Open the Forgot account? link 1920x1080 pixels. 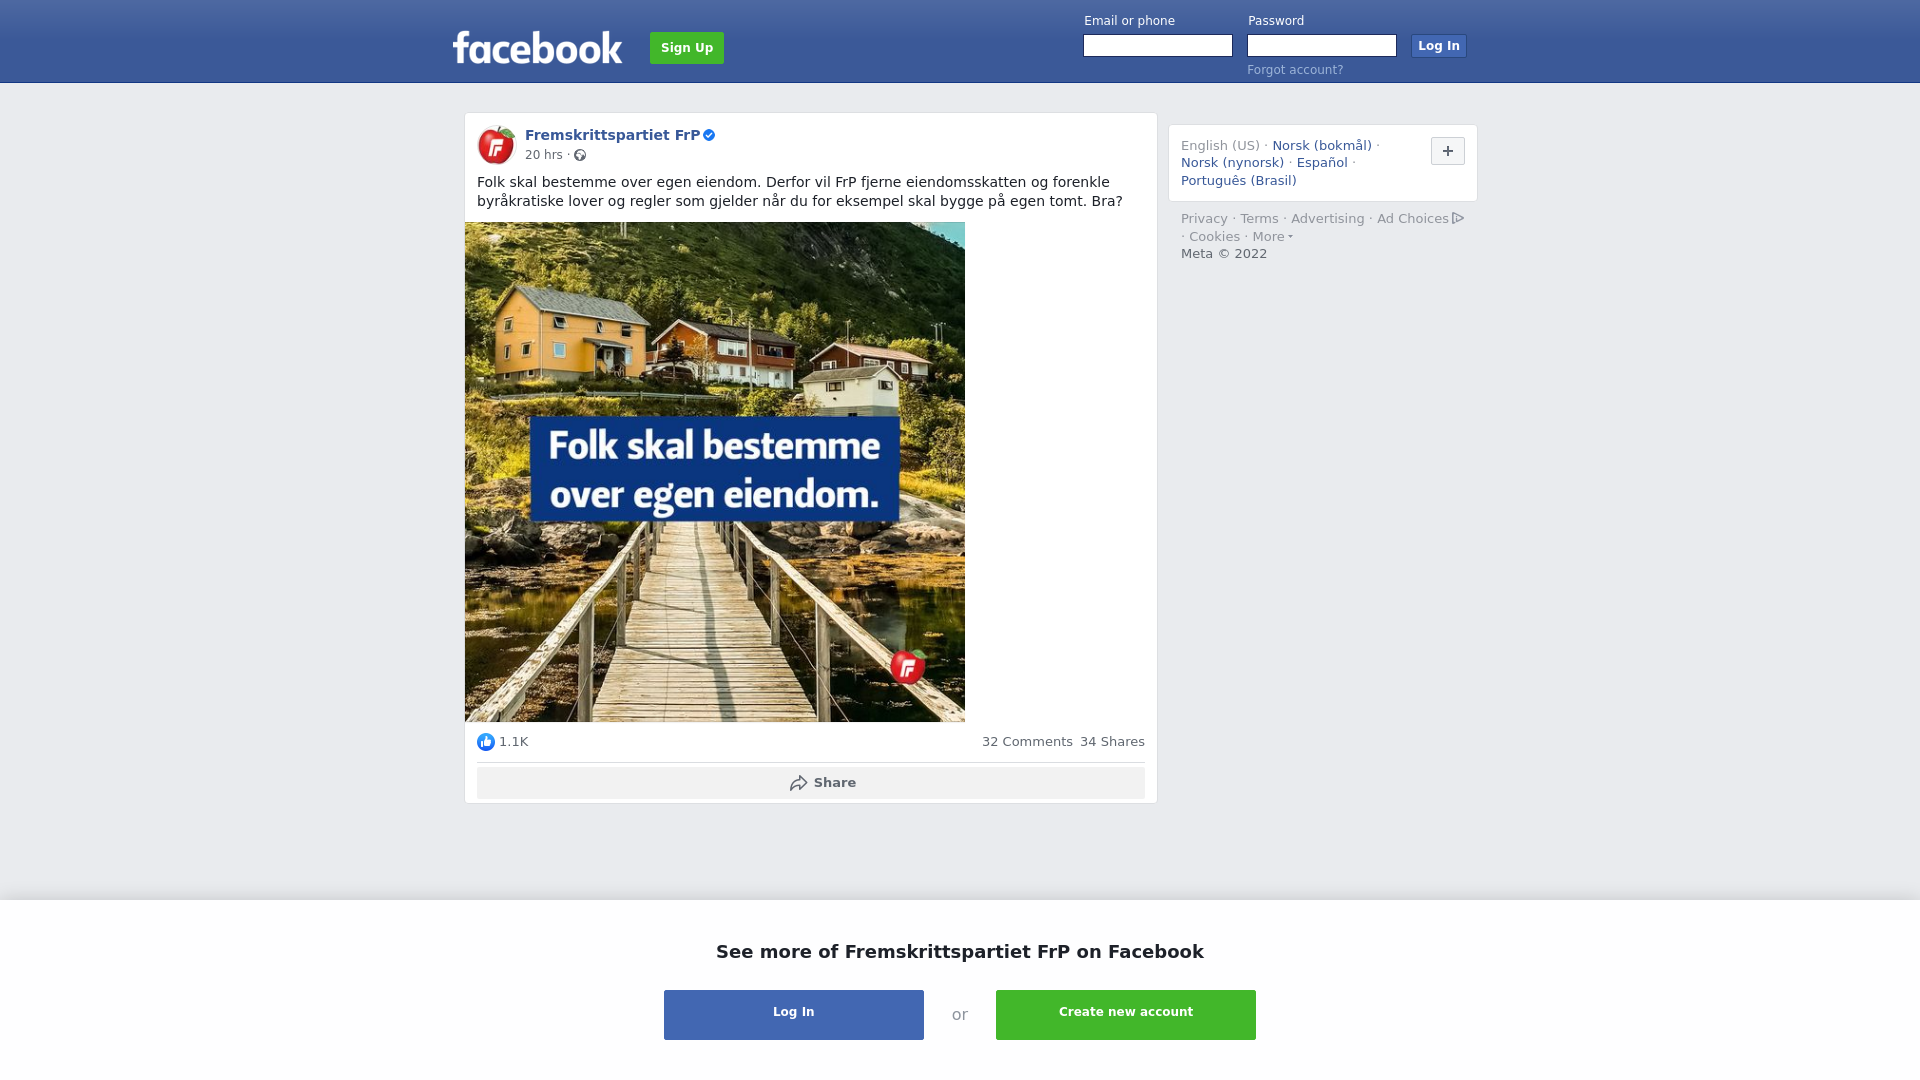[1295, 70]
